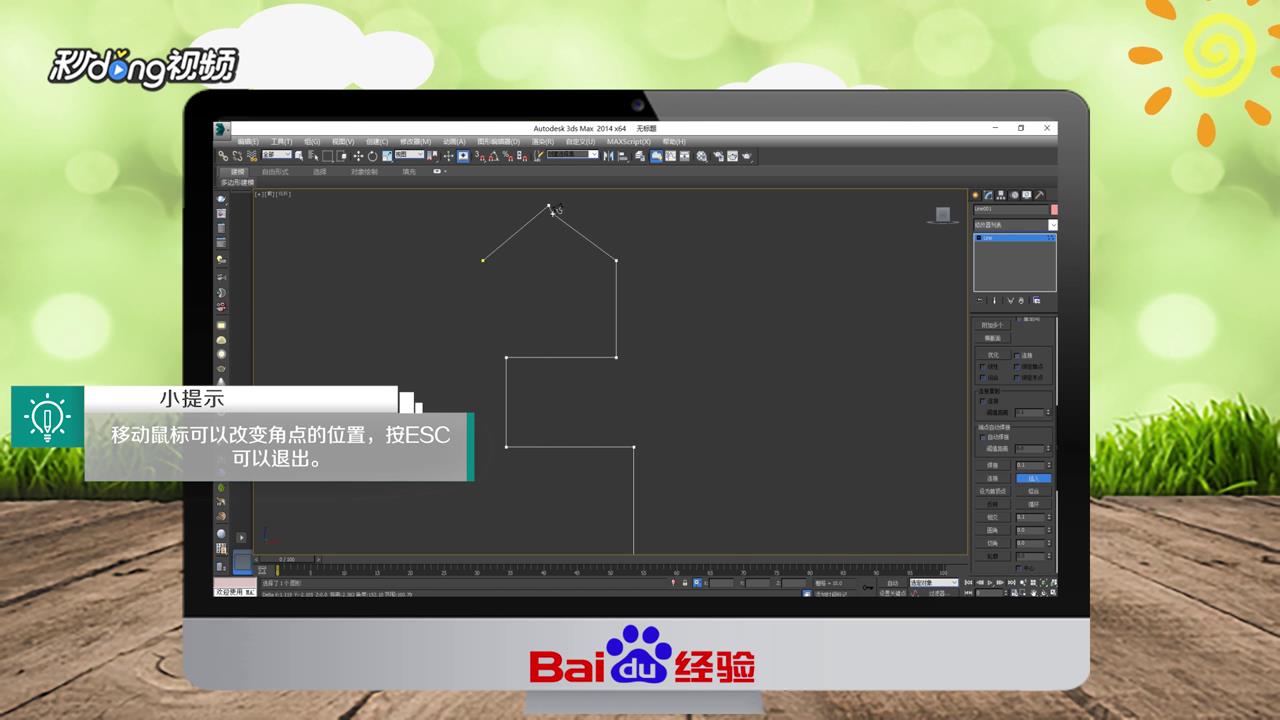Toggle the Angle Snap icon

(x=494, y=156)
